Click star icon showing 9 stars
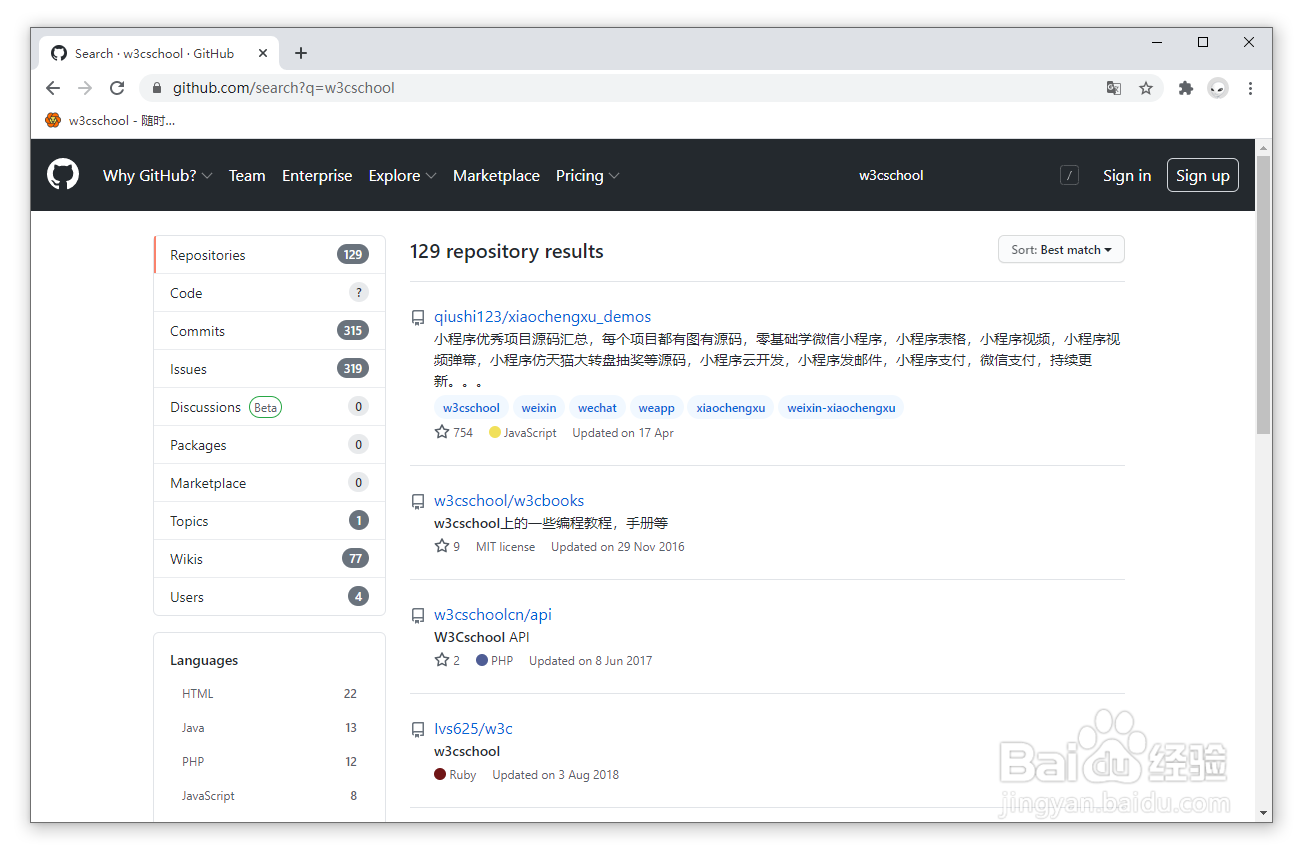1302x848 pixels. [442, 546]
